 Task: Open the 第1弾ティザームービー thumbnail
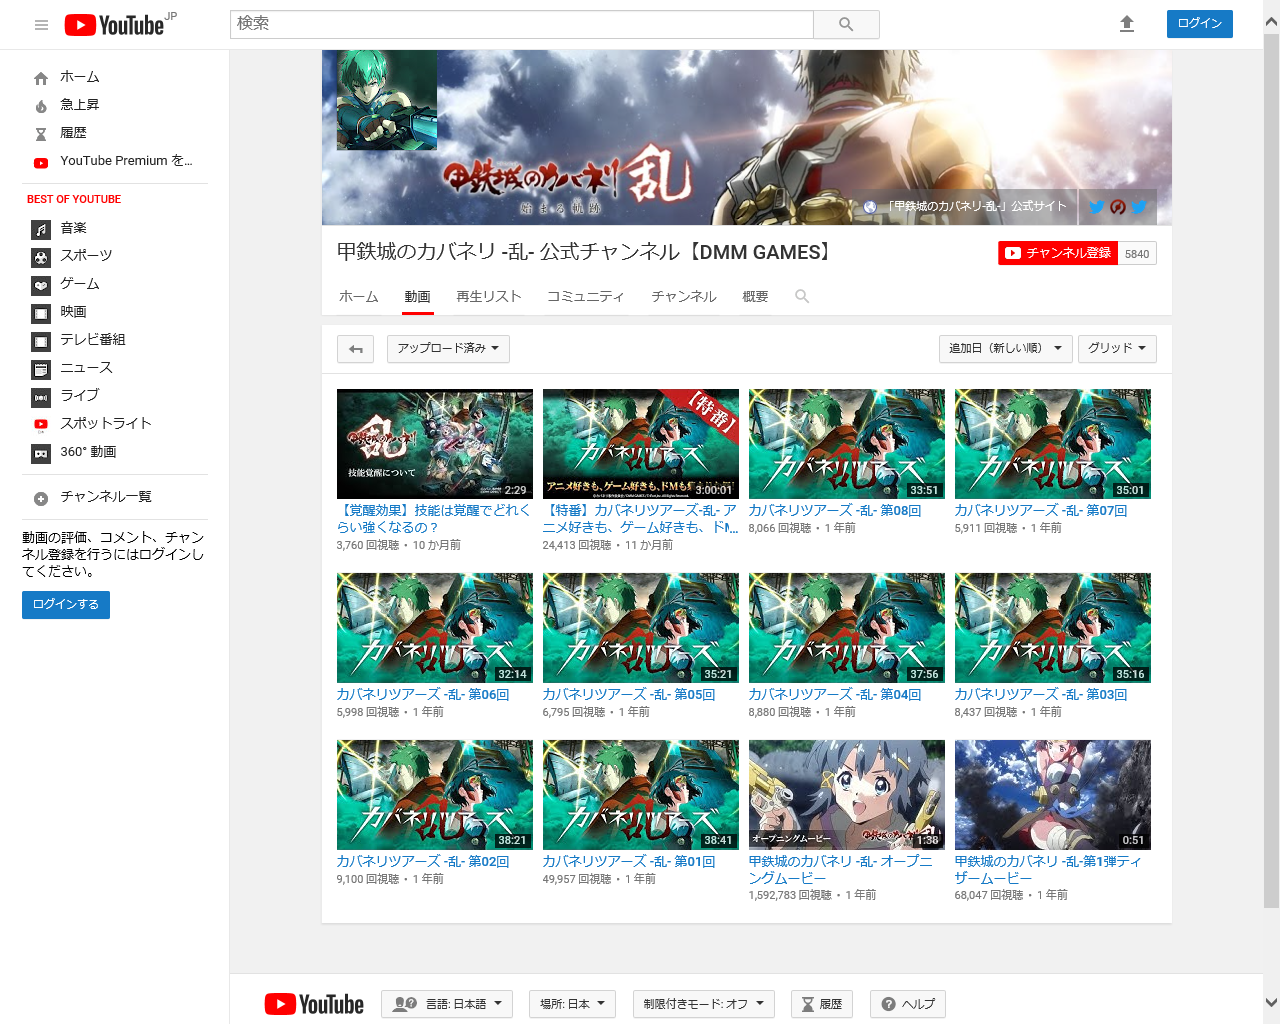pyautogui.click(x=1053, y=795)
